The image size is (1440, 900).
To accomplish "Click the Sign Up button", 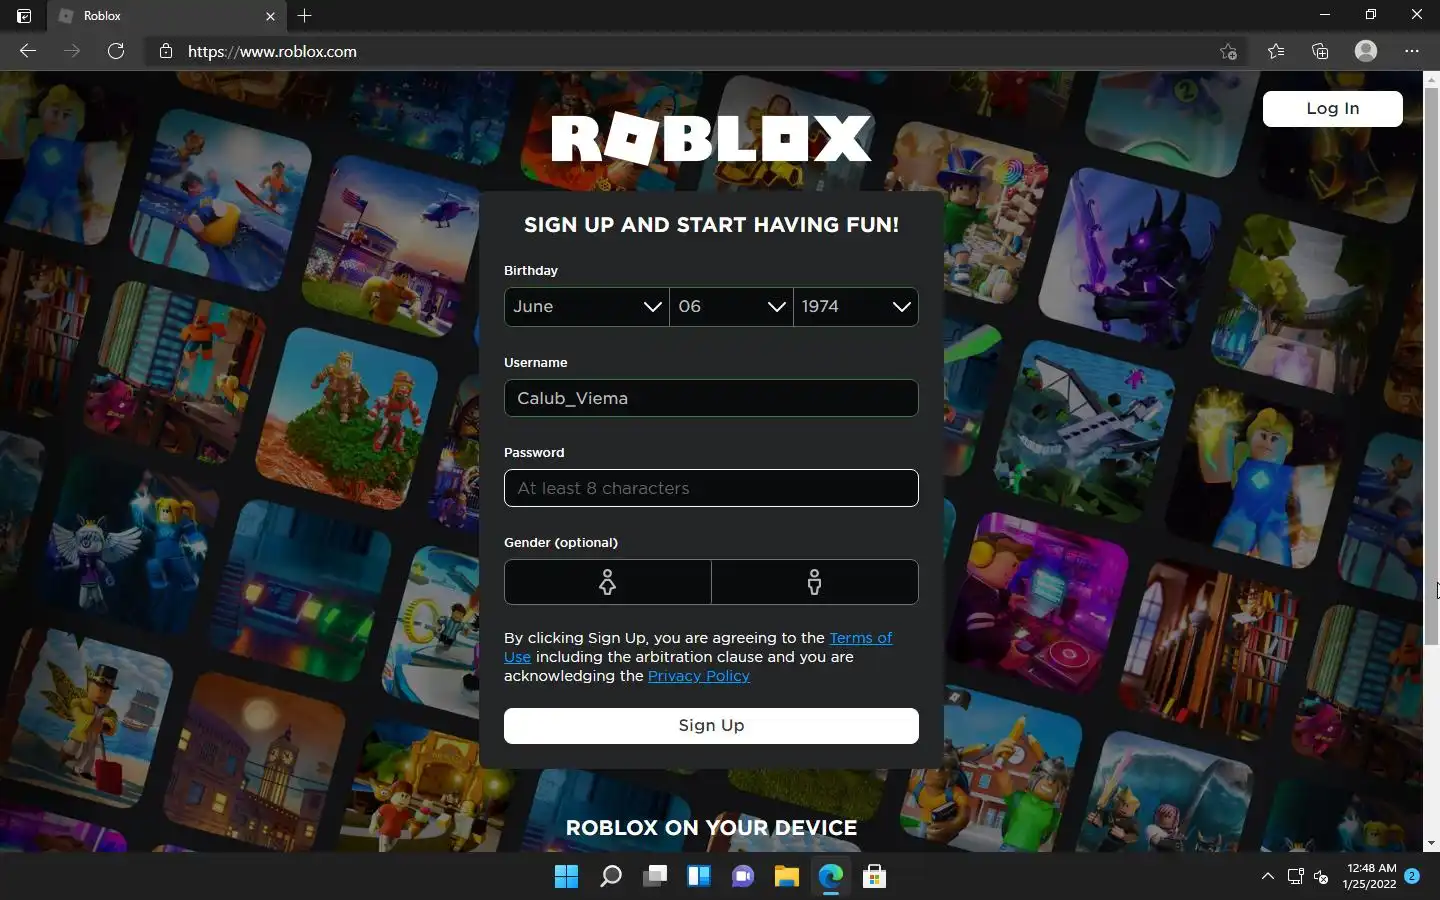I will point(711,726).
